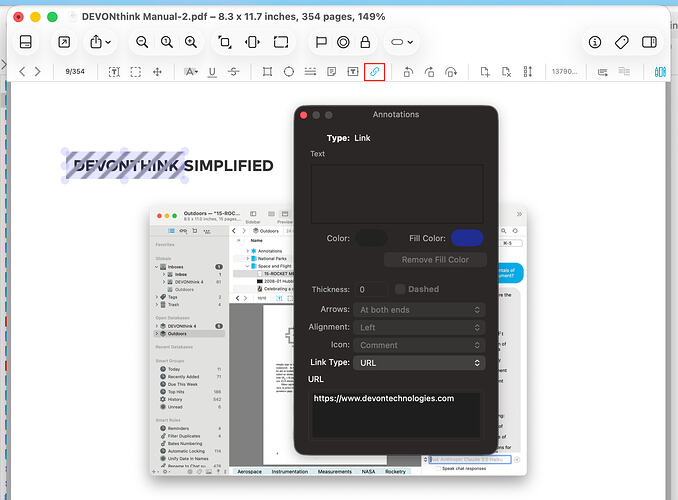The height and width of the screenshot is (500, 678).
Task: Click the blue icon ending the annotation toolbar
Action: (660, 72)
